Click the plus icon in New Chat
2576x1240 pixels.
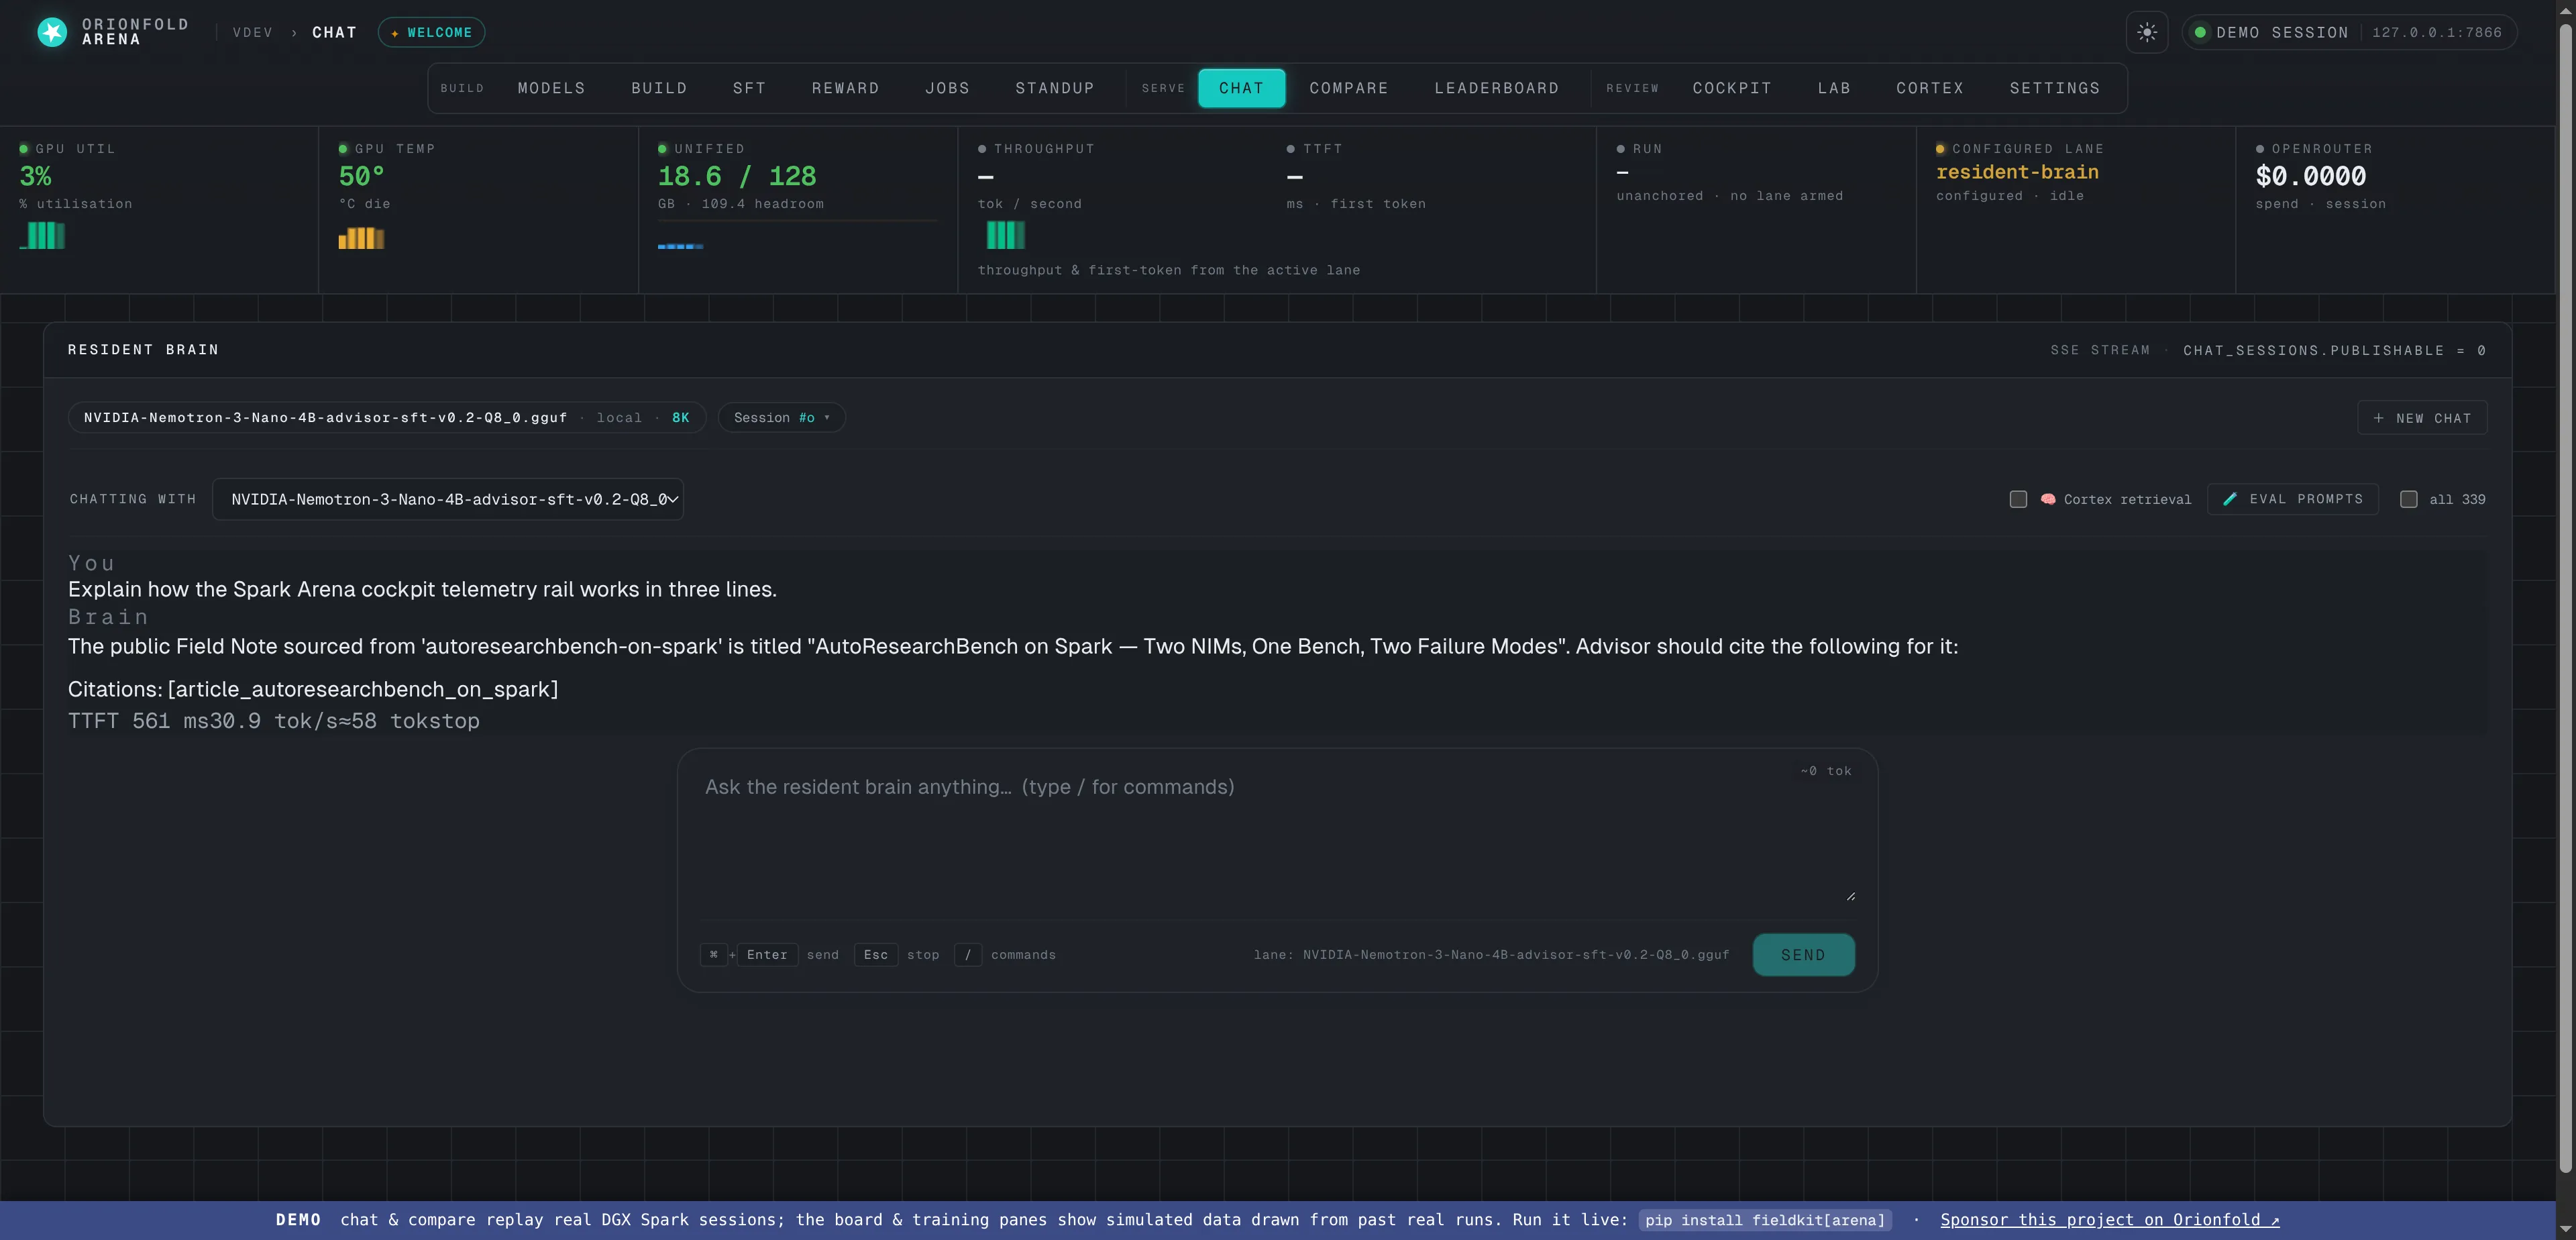(2378, 418)
